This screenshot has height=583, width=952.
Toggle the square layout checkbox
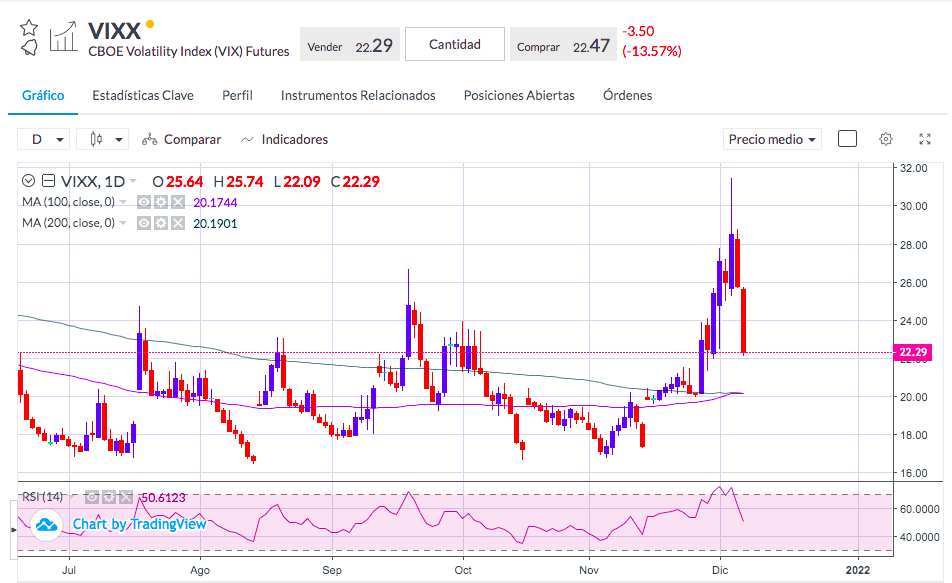pos(847,139)
